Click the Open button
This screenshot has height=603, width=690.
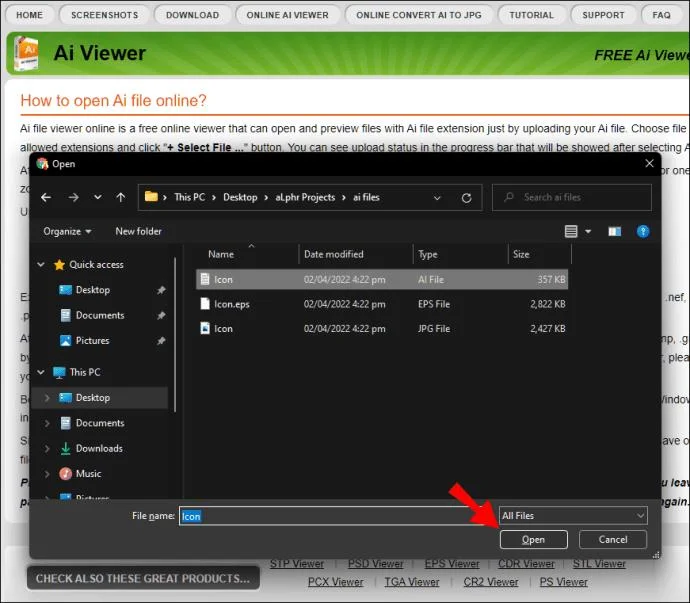coord(533,540)
